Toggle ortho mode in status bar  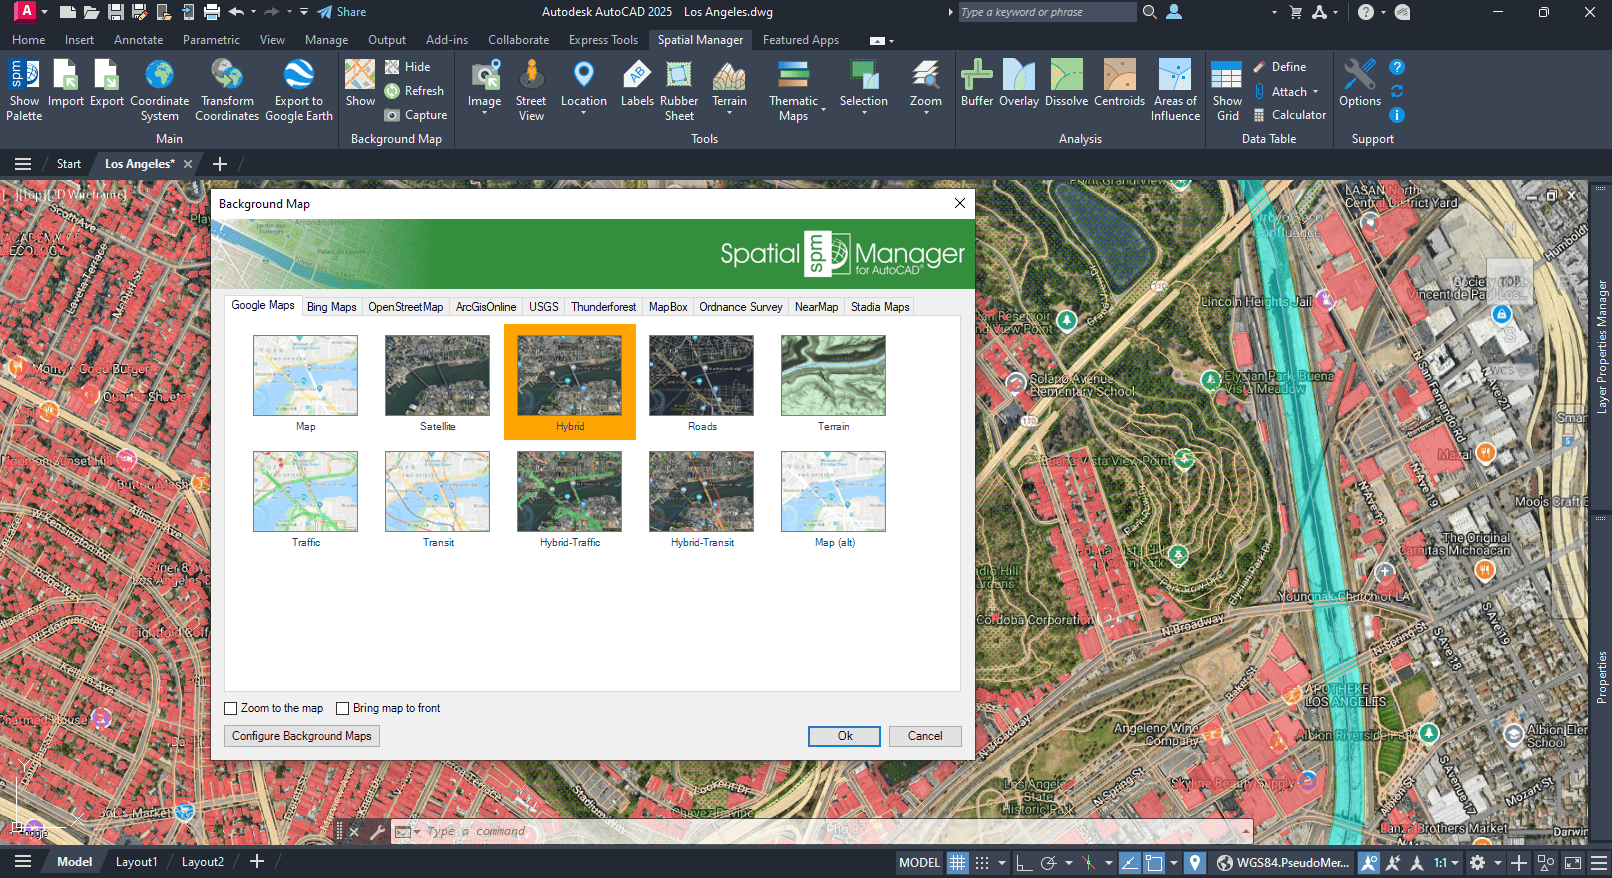[x=1024, y=862]
